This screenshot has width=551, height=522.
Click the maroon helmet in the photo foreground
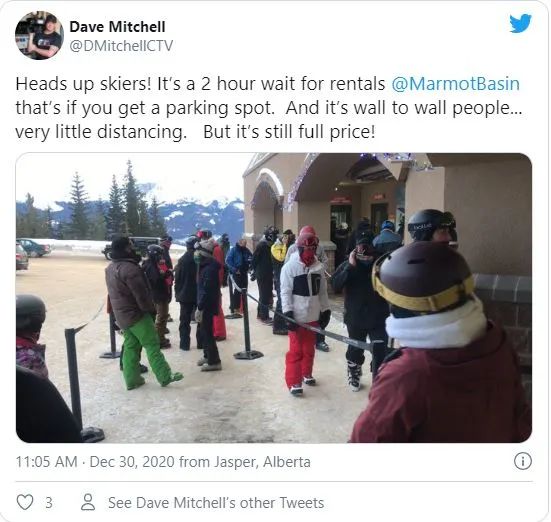pyautogui.click(x=423, y=276)
